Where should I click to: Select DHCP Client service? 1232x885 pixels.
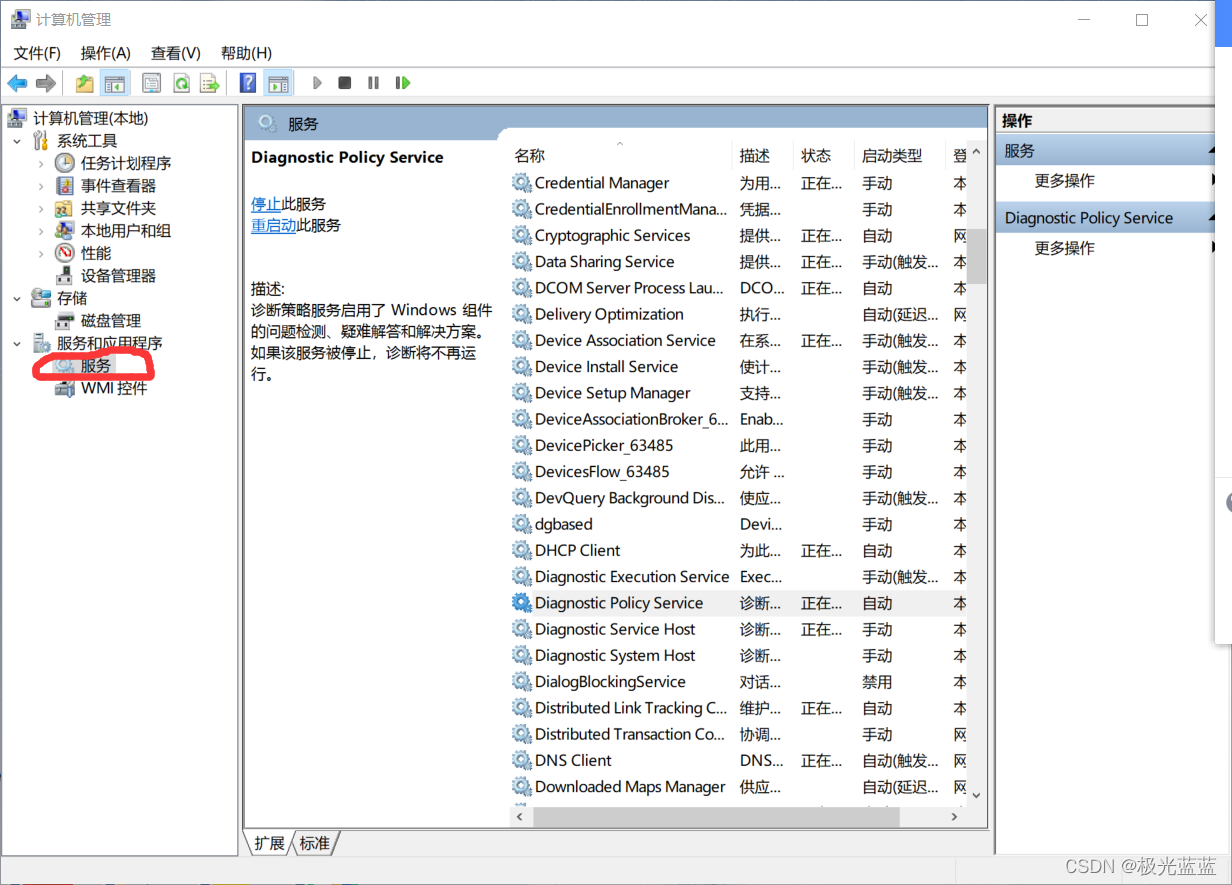tap(738, 551)
